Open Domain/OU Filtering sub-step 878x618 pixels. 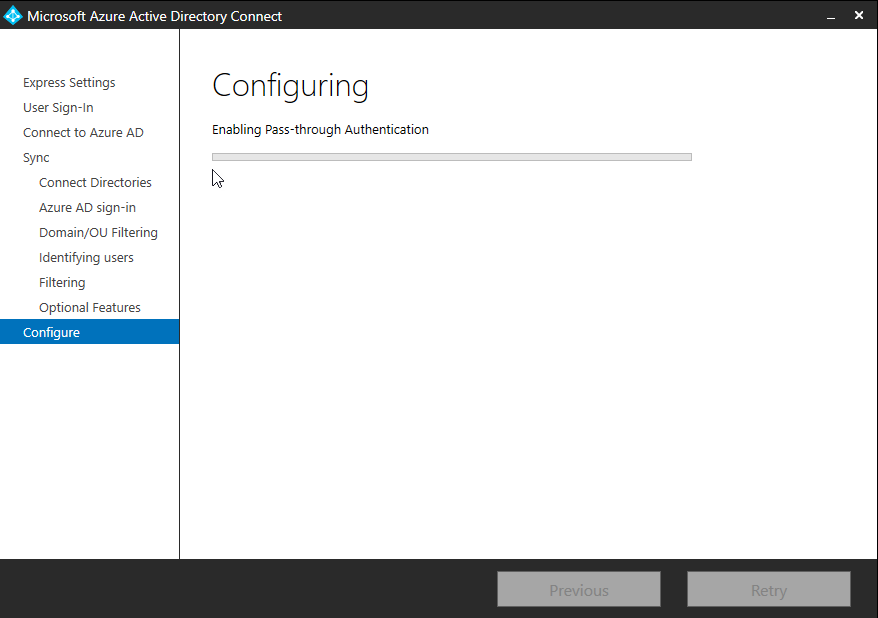coord(99,232)
